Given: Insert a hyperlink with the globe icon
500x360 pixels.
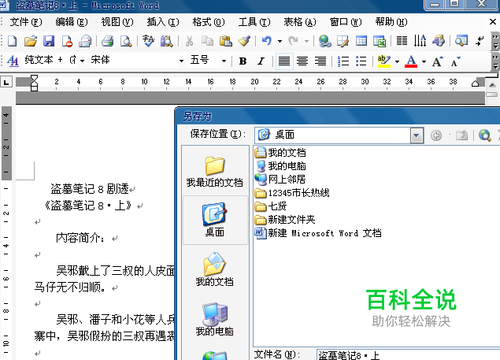Looking at the screenshot, I should (325, 41).
